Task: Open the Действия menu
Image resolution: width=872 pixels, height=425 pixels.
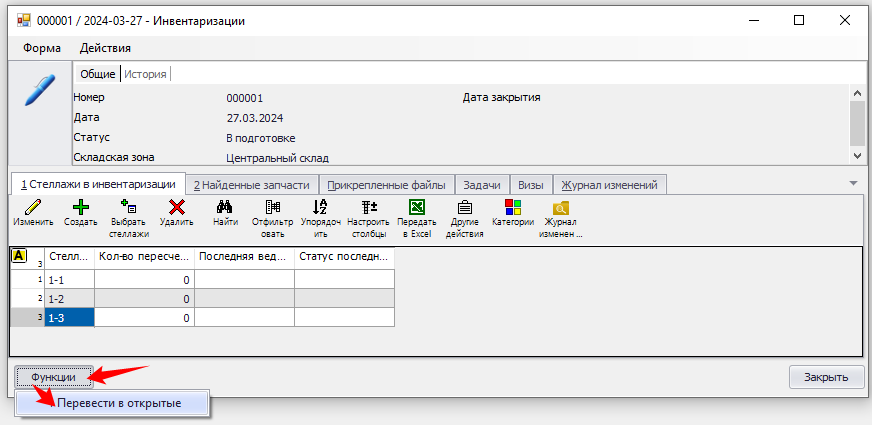Action: [105, 48]
